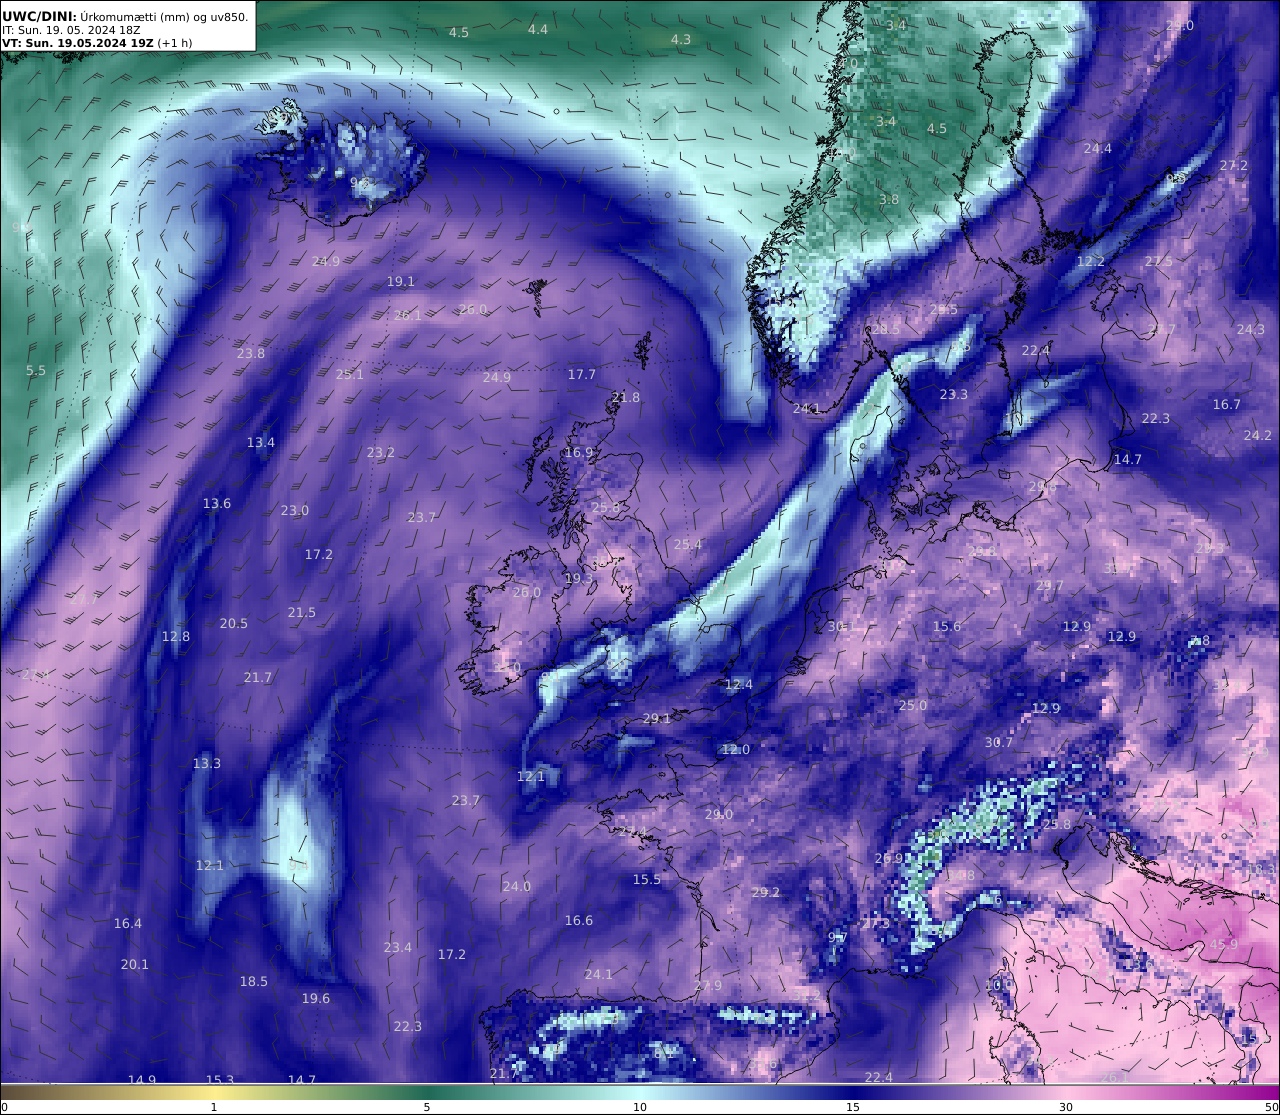Click the colorbar tick label 1
1280x1115 pixels.
click(x=214, y=1107)
